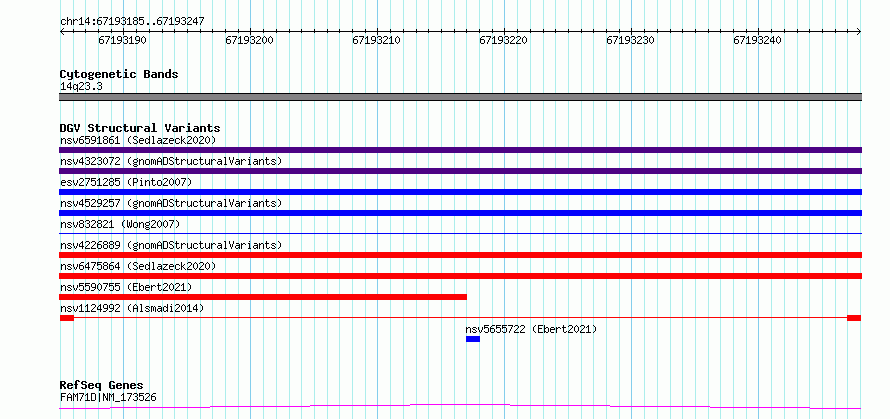Click variant label nsv5655722 (Ebert2021)

(x=531, y=329)
